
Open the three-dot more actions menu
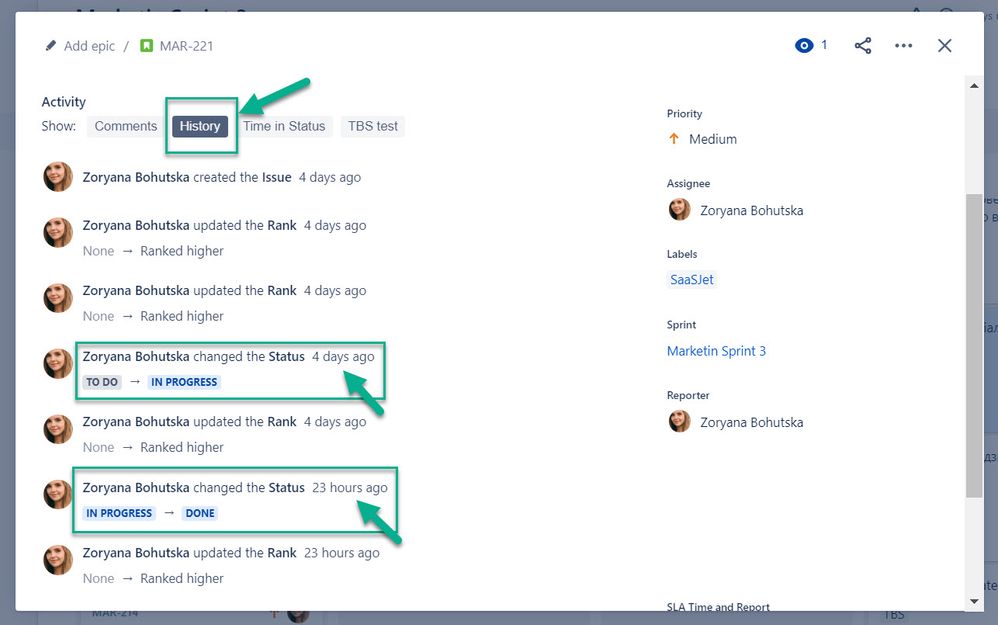[x=903, y=46]
